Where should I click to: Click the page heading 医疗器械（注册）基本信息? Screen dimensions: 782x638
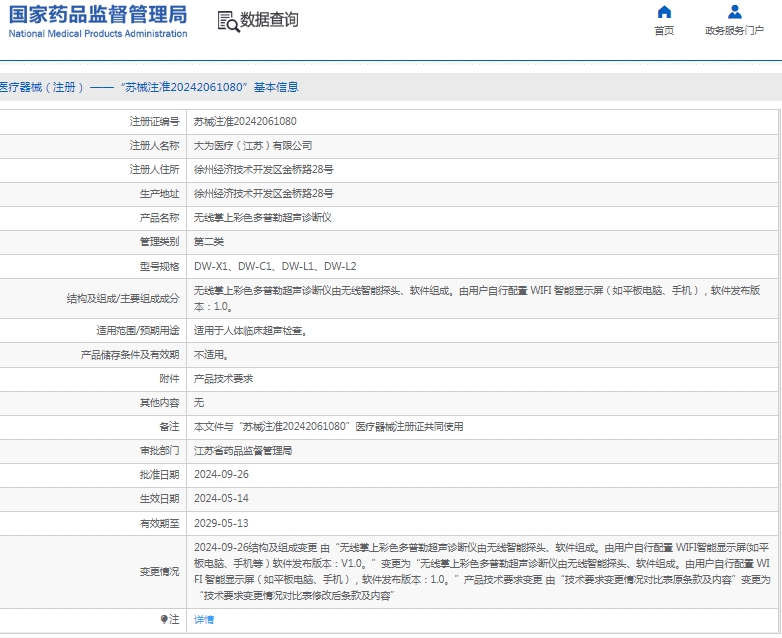tap(149, 87)
